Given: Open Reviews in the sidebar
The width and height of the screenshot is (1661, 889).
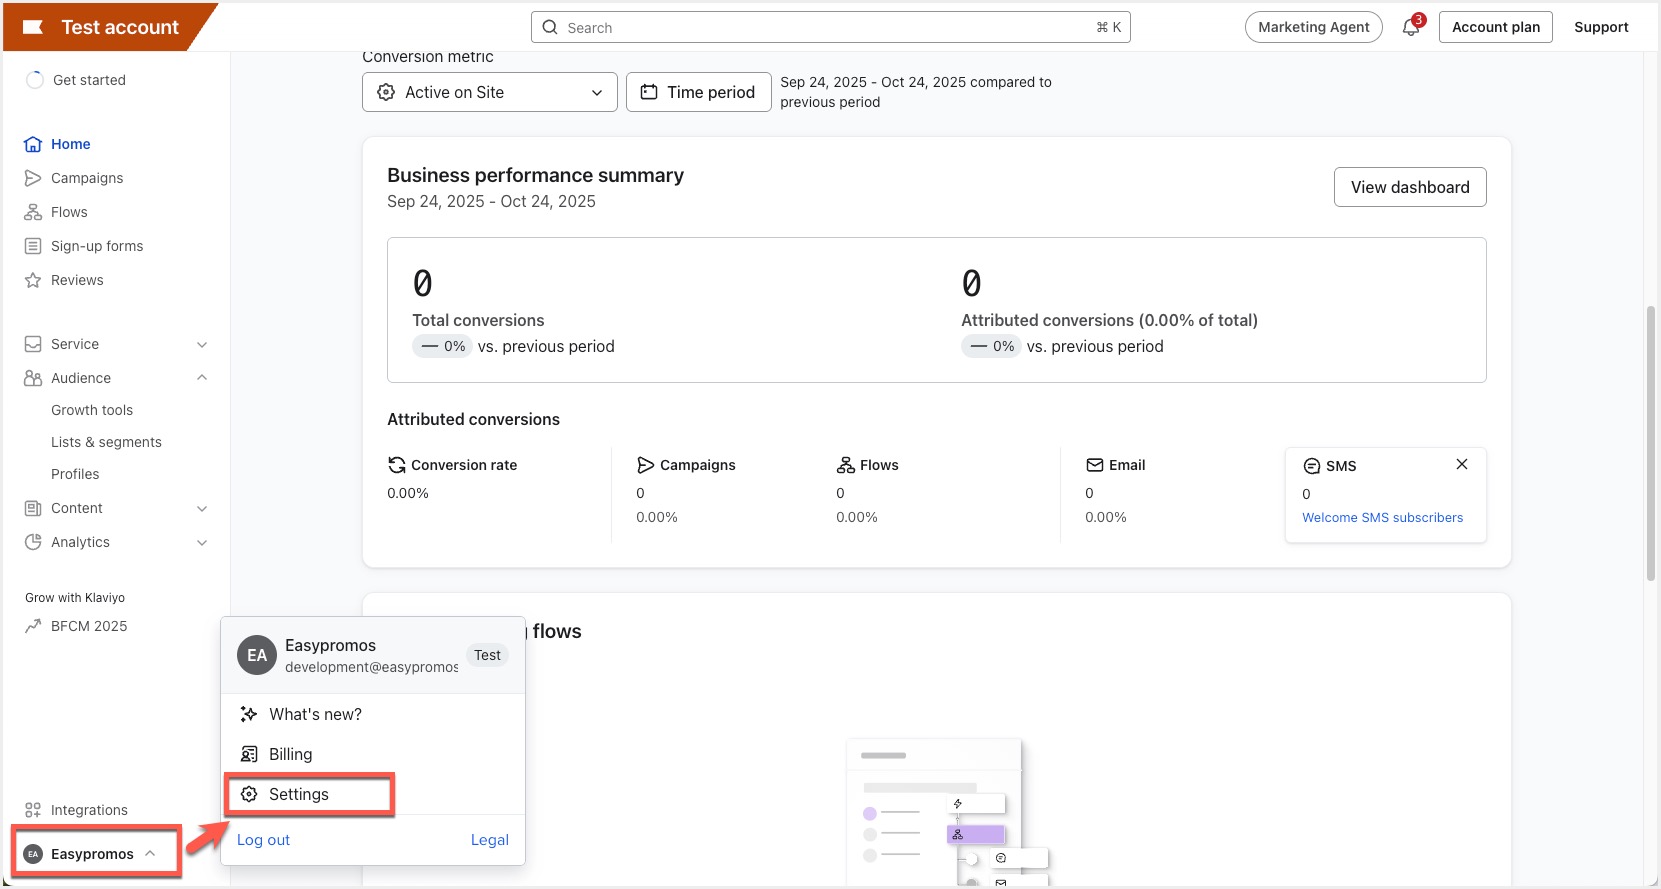Looking at the screenshot, I should click(77, 280).
